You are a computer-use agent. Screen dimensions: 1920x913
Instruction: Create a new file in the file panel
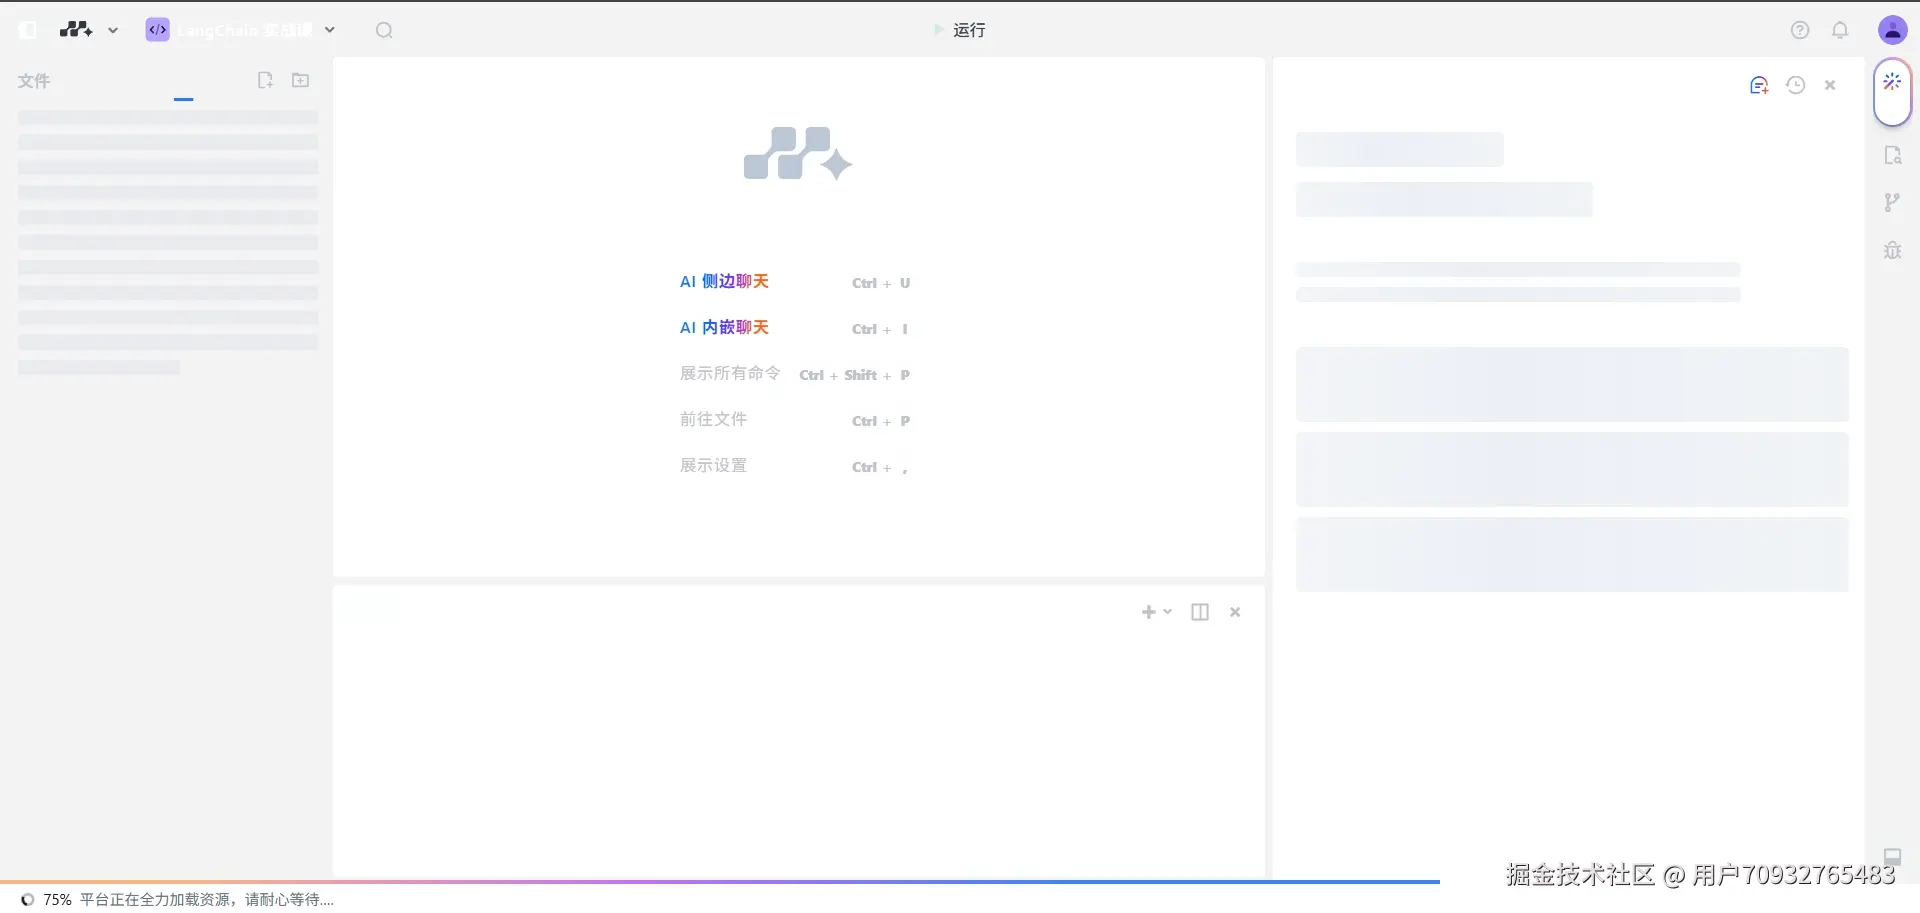(265, 80)
